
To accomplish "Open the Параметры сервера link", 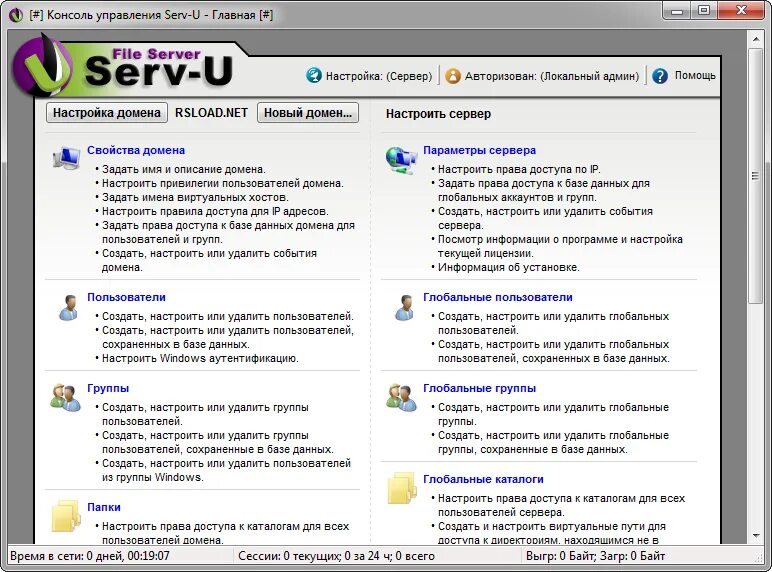I will tap(480, 150).
